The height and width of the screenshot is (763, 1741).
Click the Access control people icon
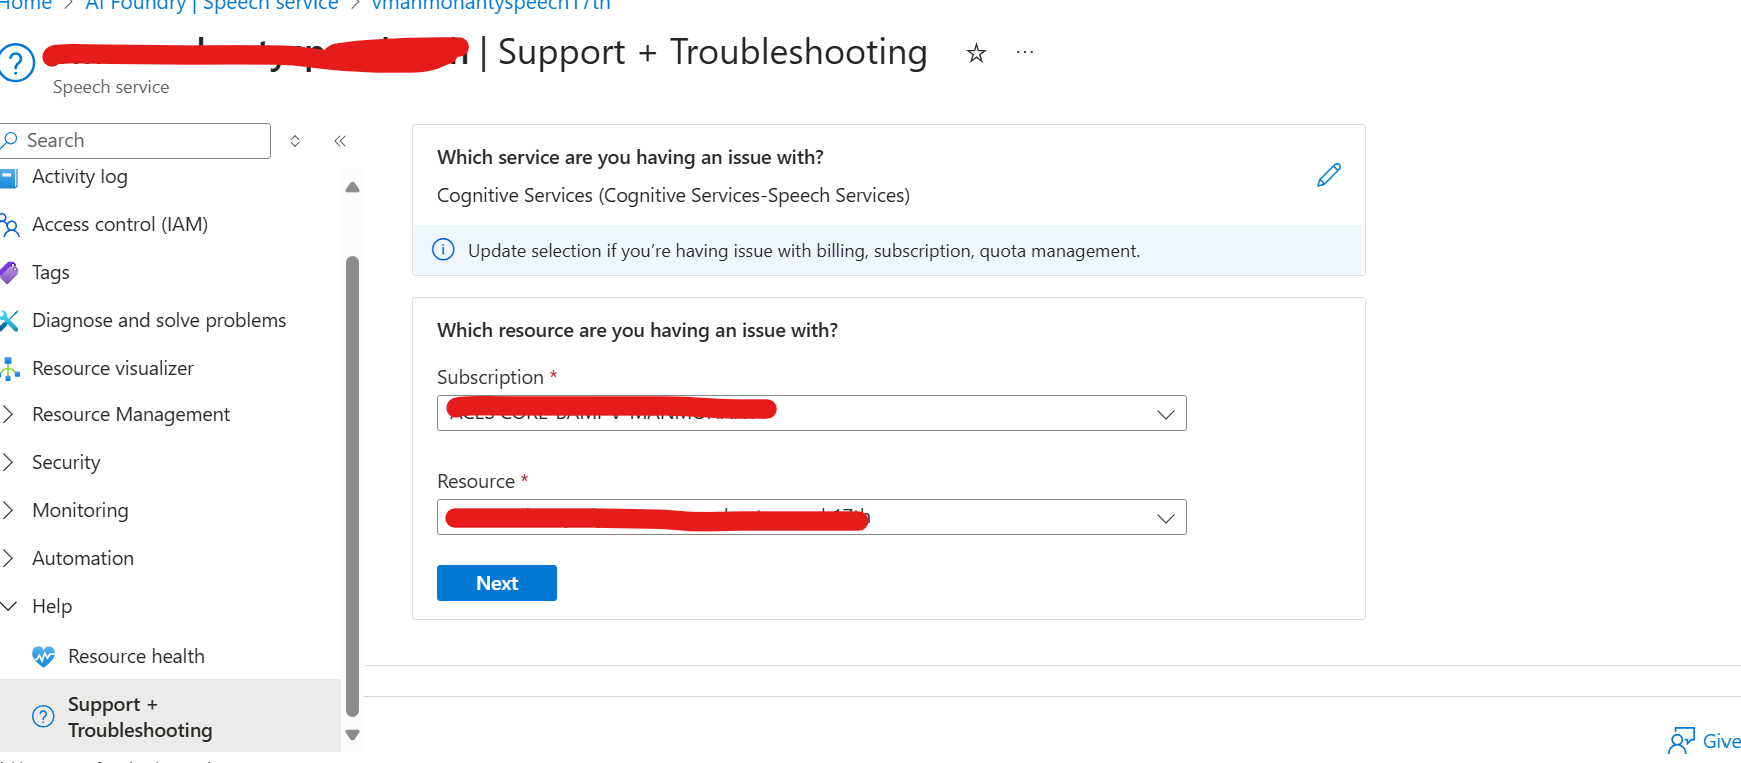[10, 225]
